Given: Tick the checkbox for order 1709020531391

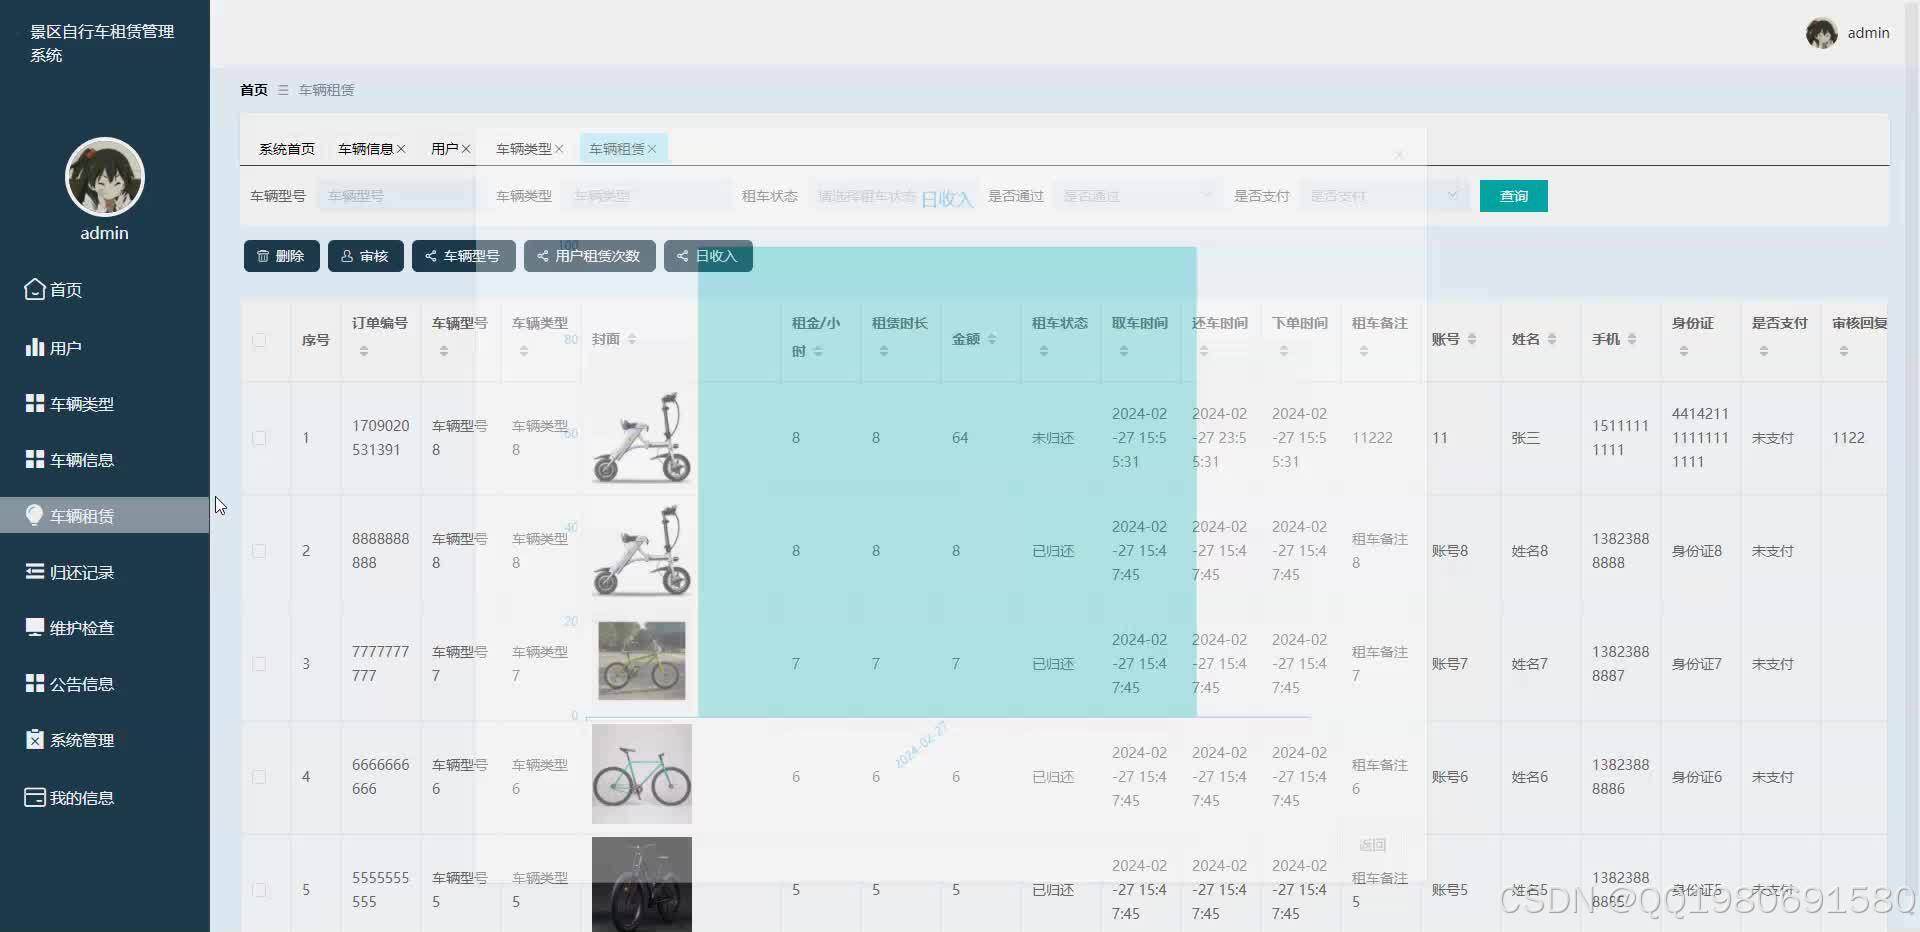Looking at the screenshot, I should tap(261, 437).
